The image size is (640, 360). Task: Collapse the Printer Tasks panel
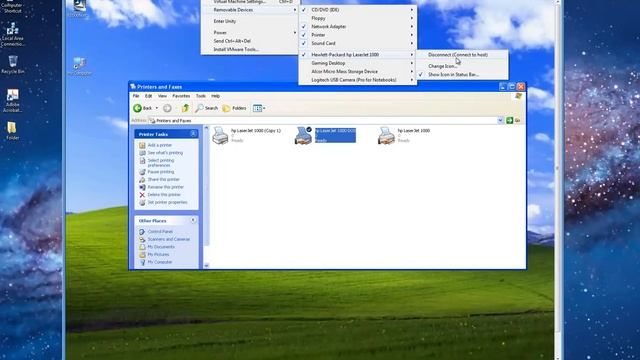click(x=193, y=134)
